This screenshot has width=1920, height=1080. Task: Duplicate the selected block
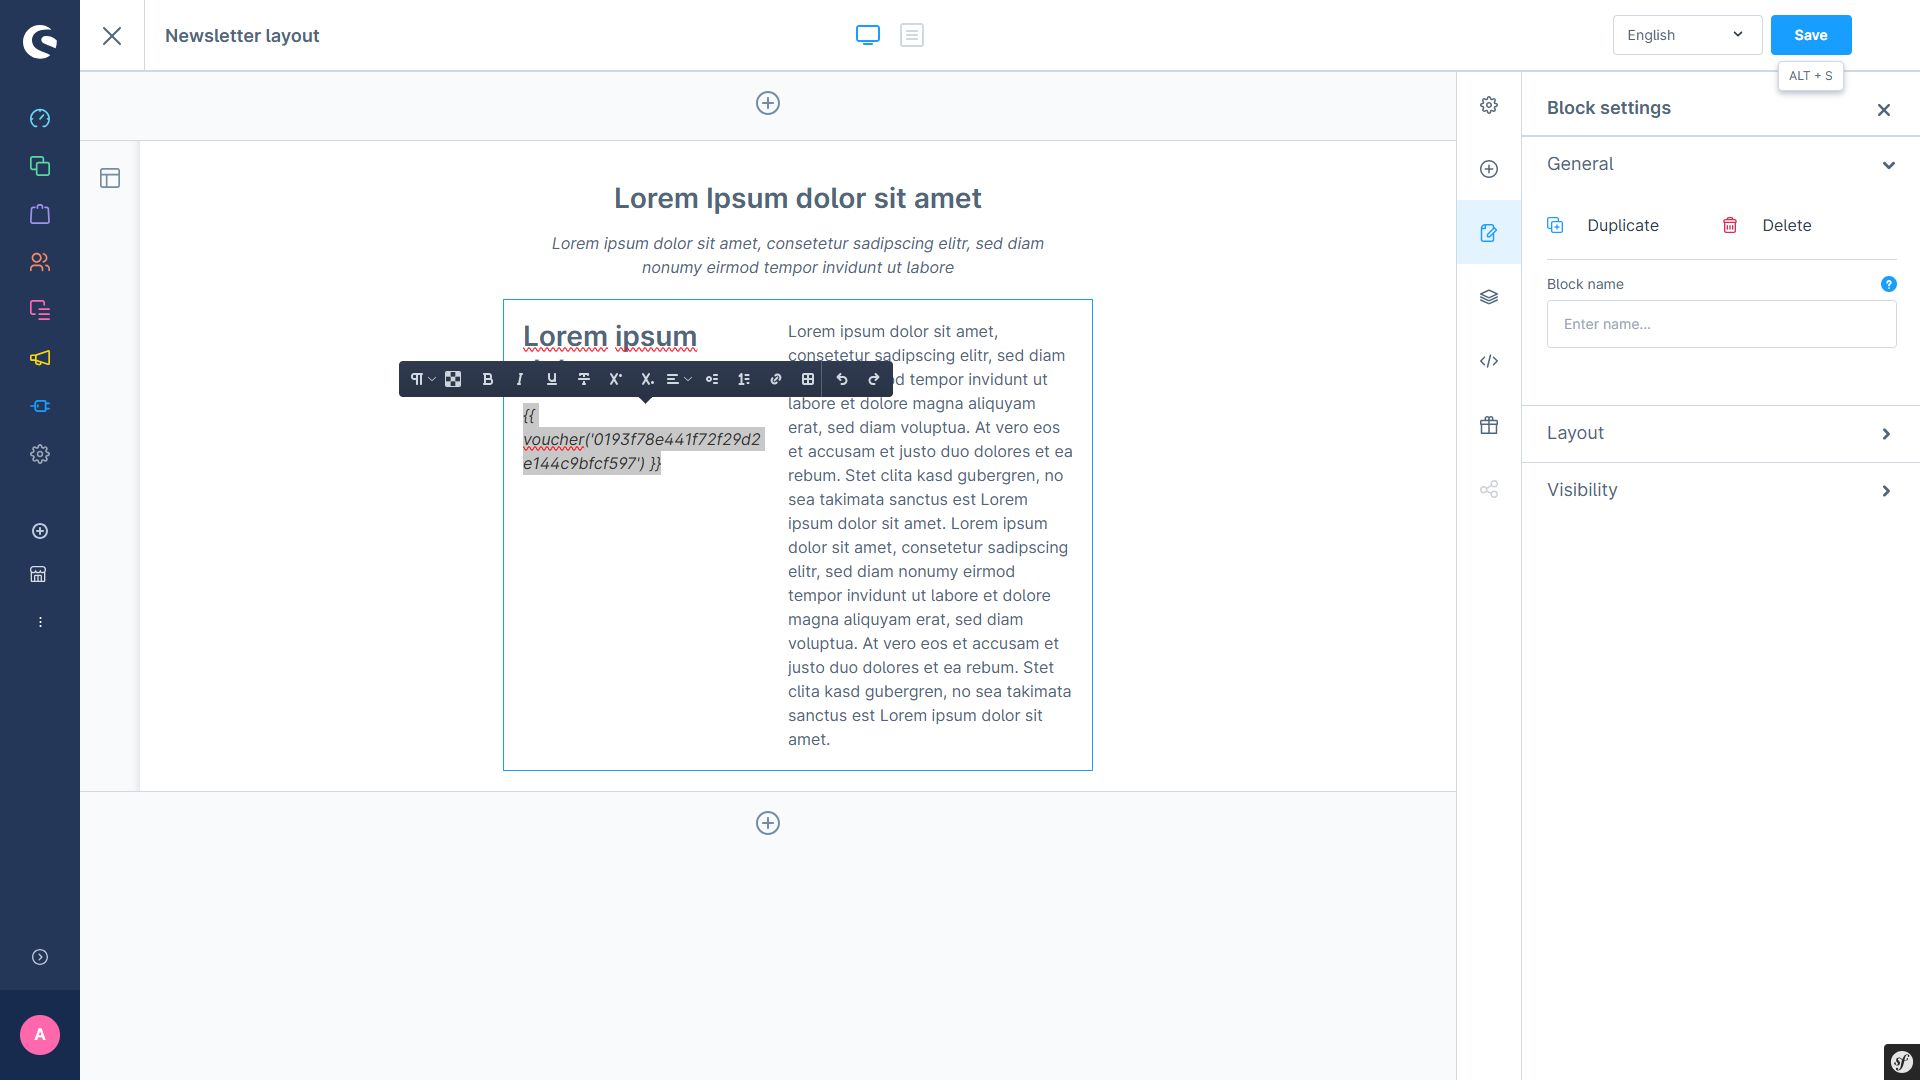pyautogui.click(x=1603, y=226)
